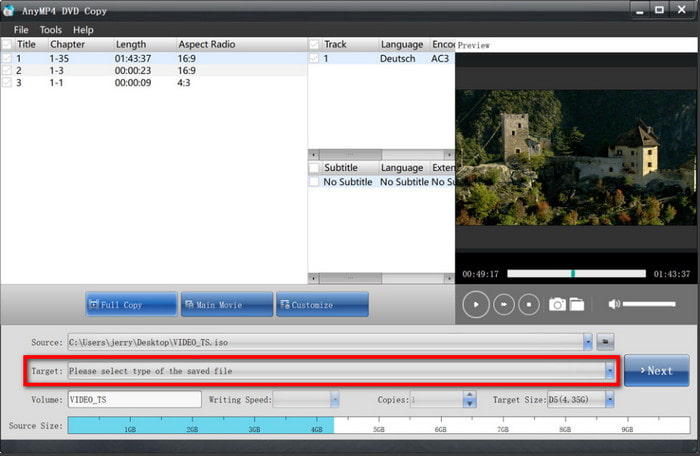The image size is (700, 456).
Task: Toggle checkbox for title 3
Action: click(x=7, y=83)
